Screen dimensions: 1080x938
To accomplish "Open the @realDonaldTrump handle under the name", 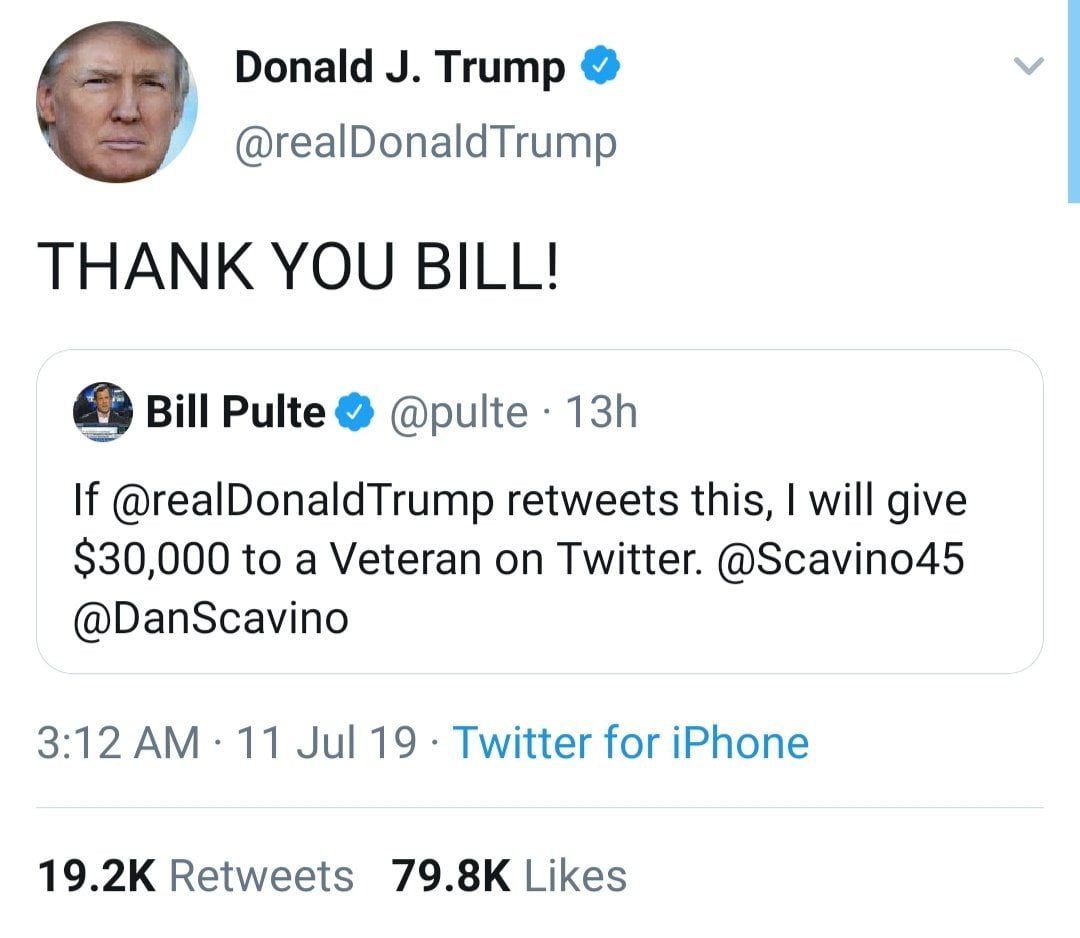I will 425,143.
